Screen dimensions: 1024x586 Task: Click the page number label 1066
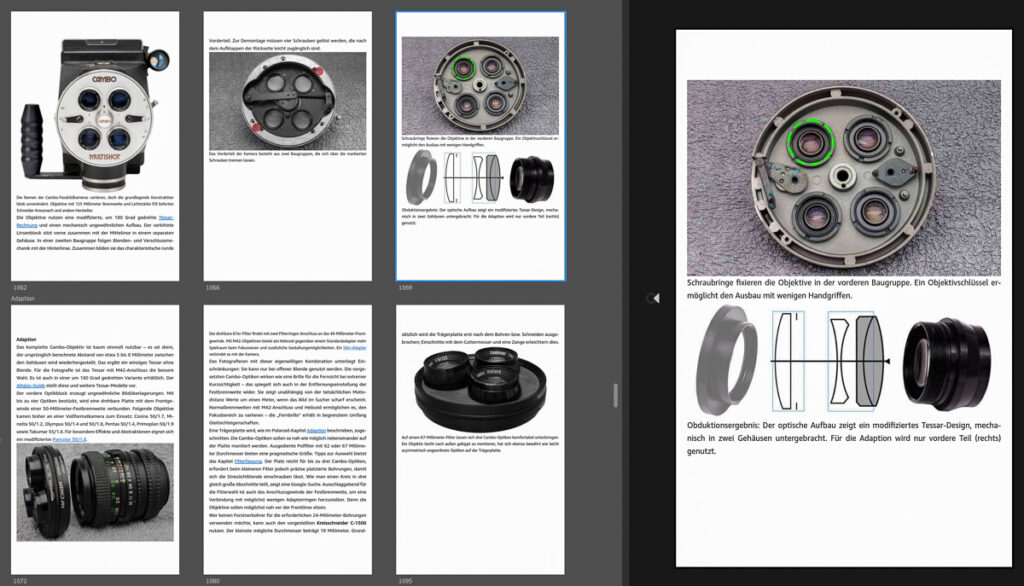[x=212, y=287]
